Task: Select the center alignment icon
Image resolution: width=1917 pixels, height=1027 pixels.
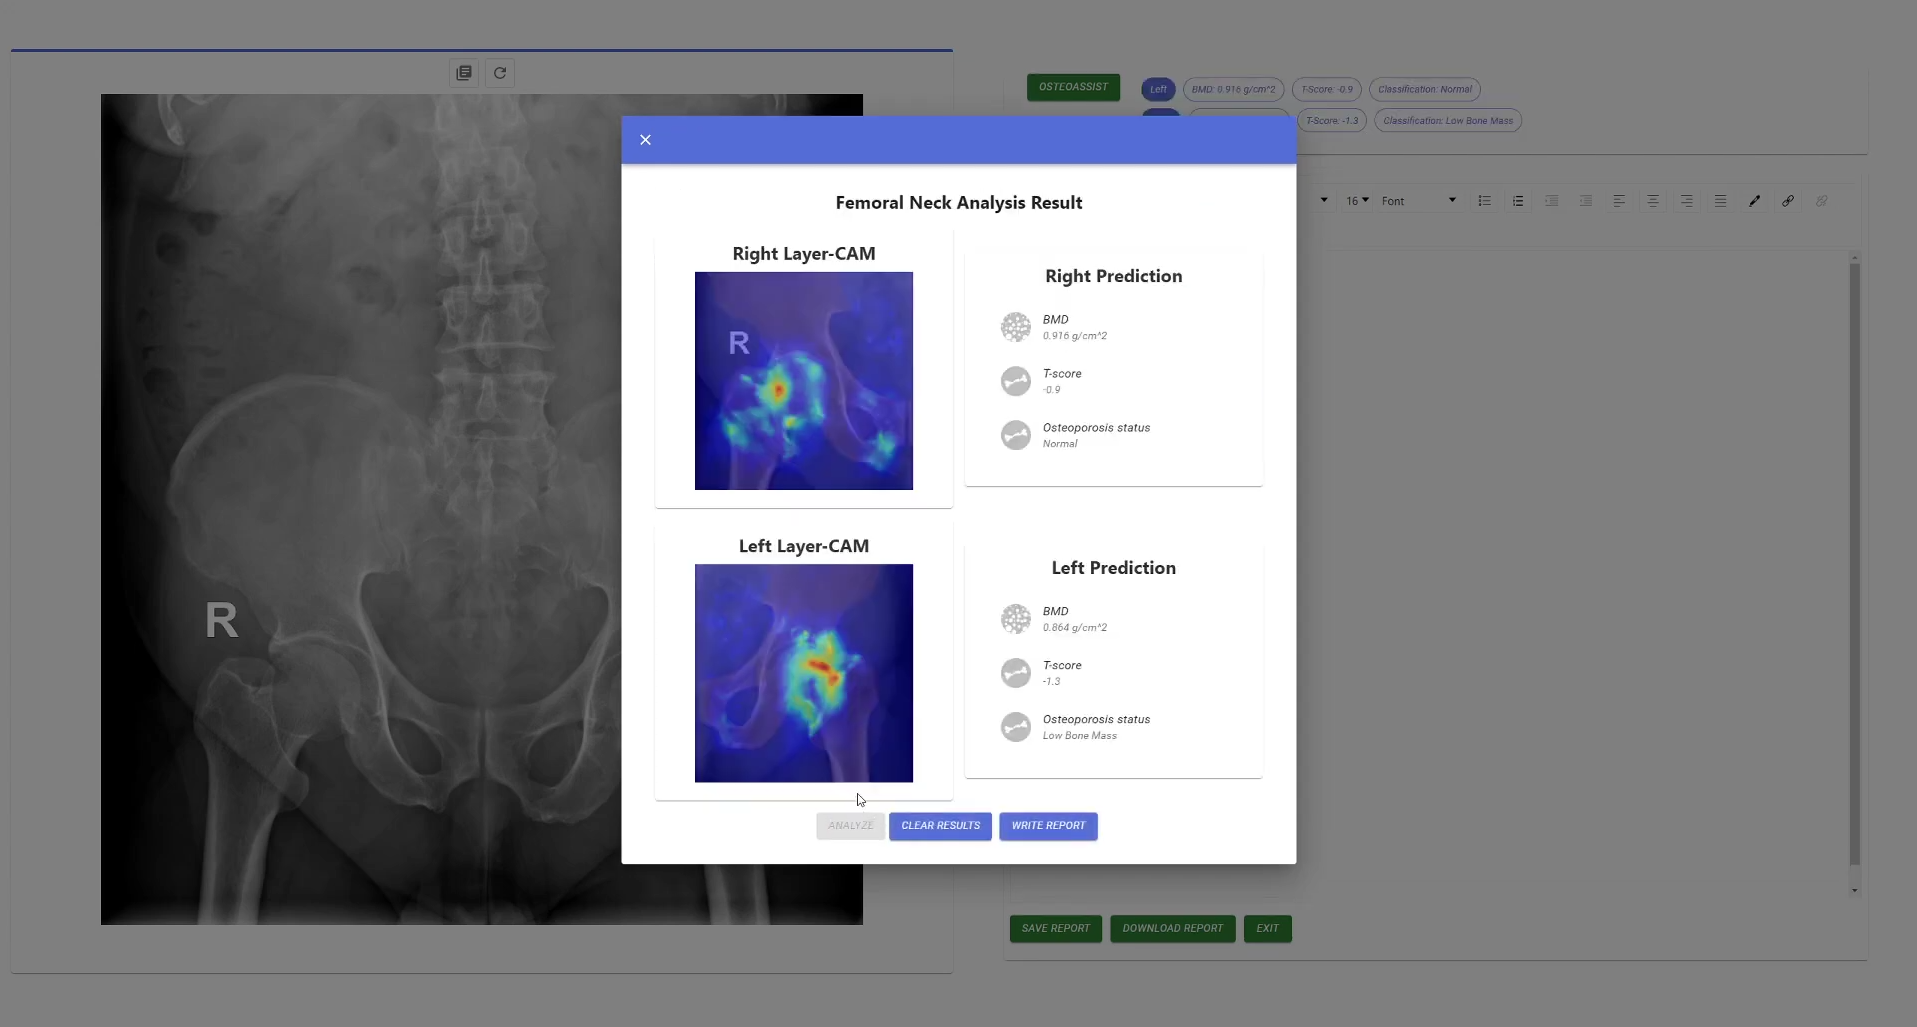Action: [x=1653, y=200]
